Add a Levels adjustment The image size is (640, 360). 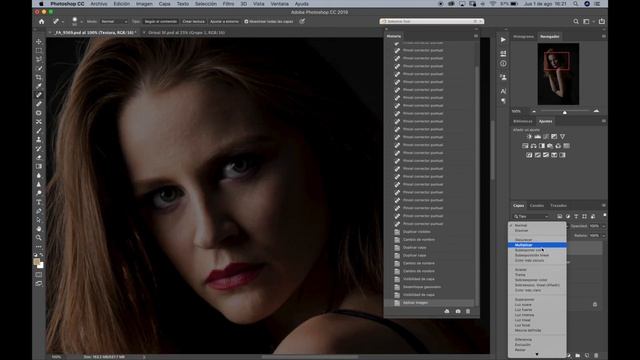[538, 137]
